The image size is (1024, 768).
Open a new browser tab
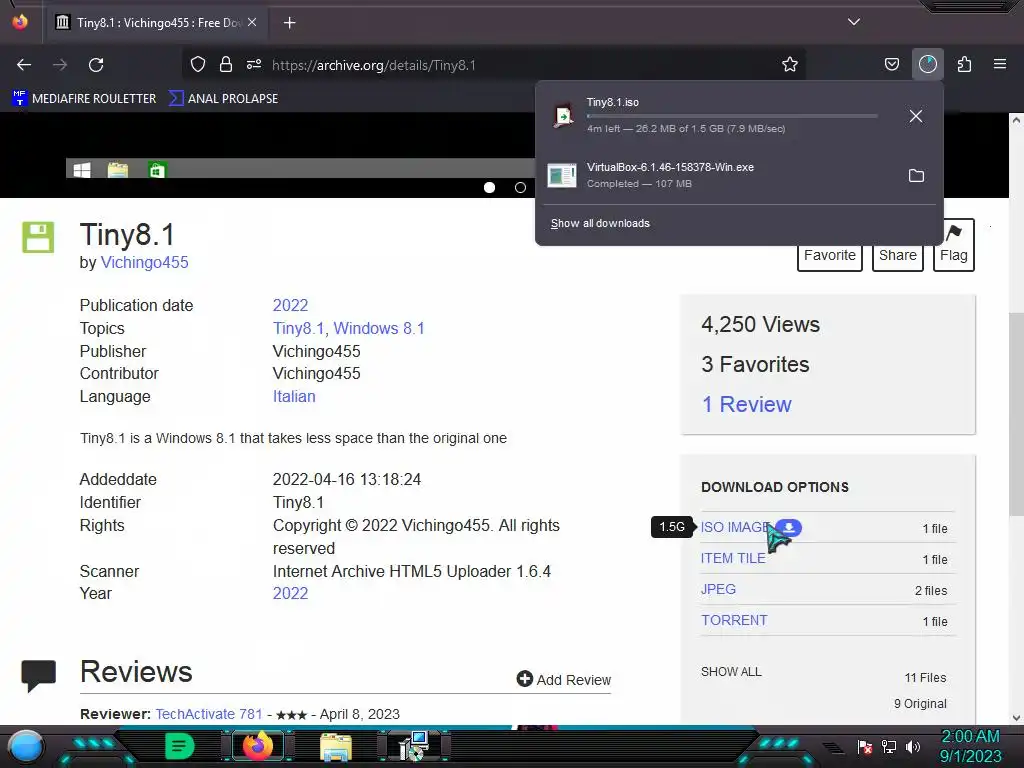(x=289, y=23)
